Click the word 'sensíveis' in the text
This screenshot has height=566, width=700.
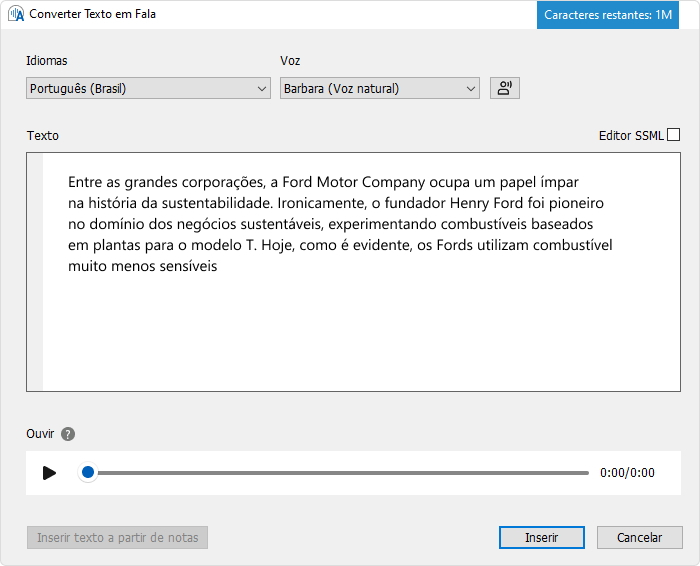[x=188, y=266]
